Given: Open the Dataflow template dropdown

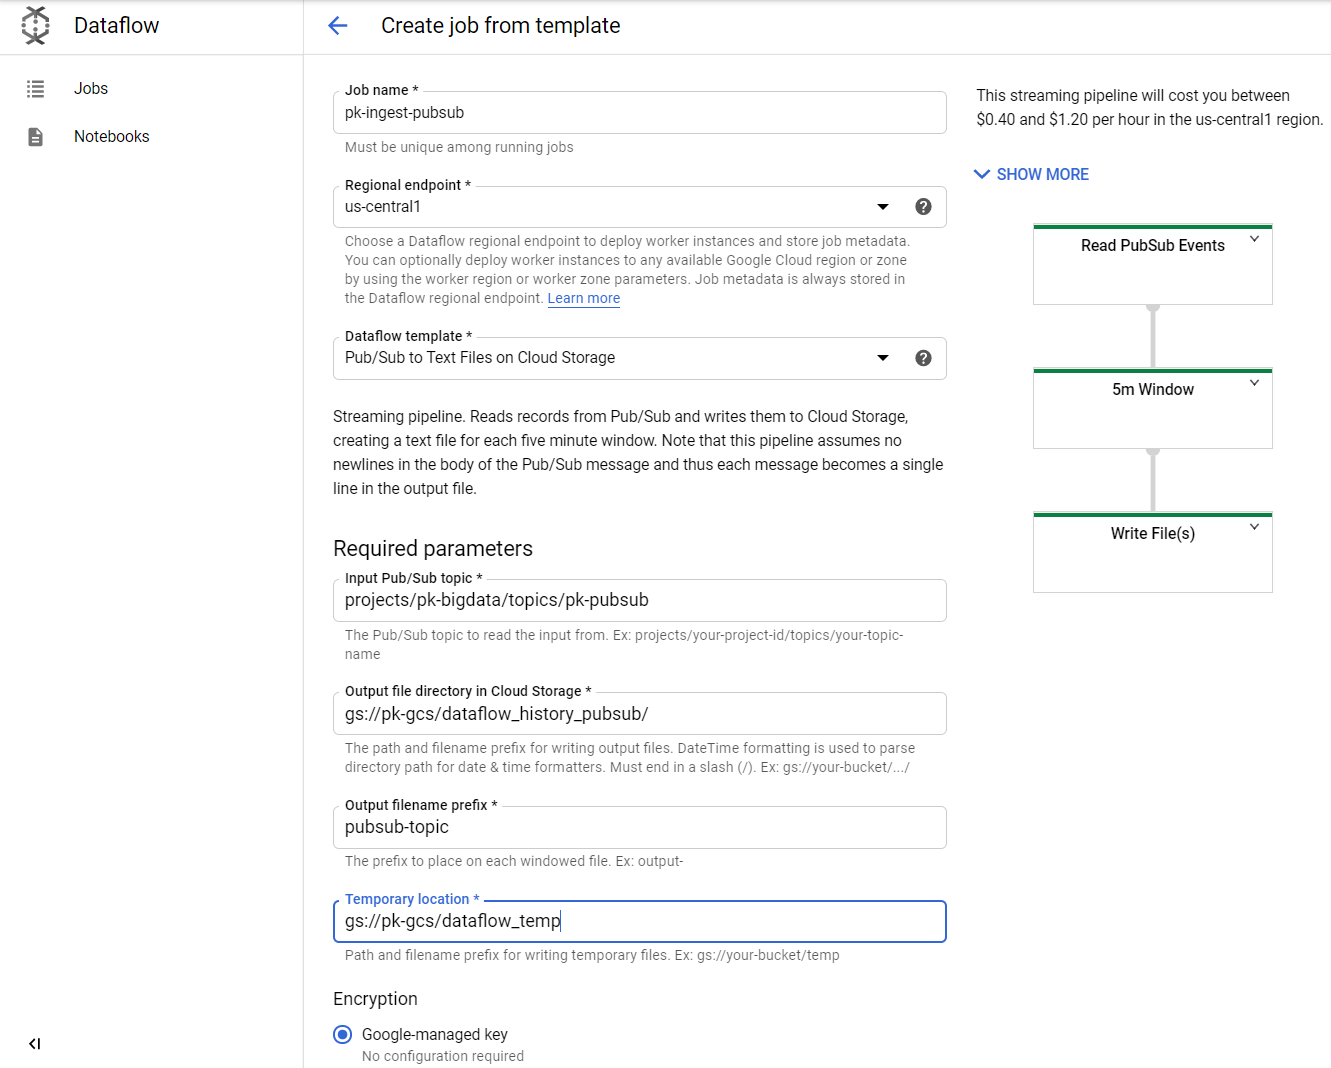Looking at the screenshot, I should (883, 358).
